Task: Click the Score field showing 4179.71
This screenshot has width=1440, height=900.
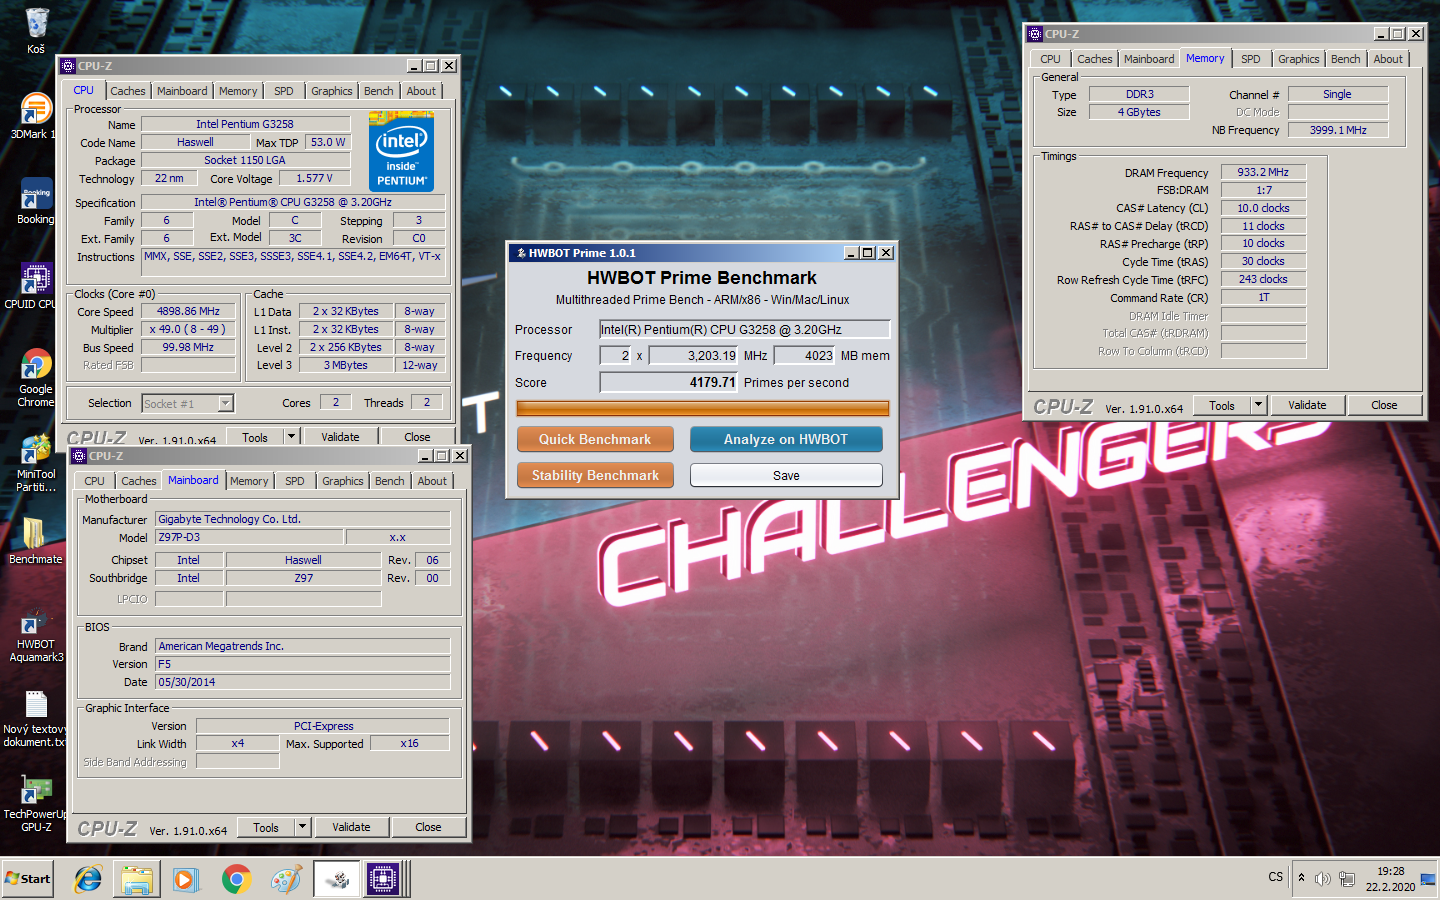Action: coord(668,382)
